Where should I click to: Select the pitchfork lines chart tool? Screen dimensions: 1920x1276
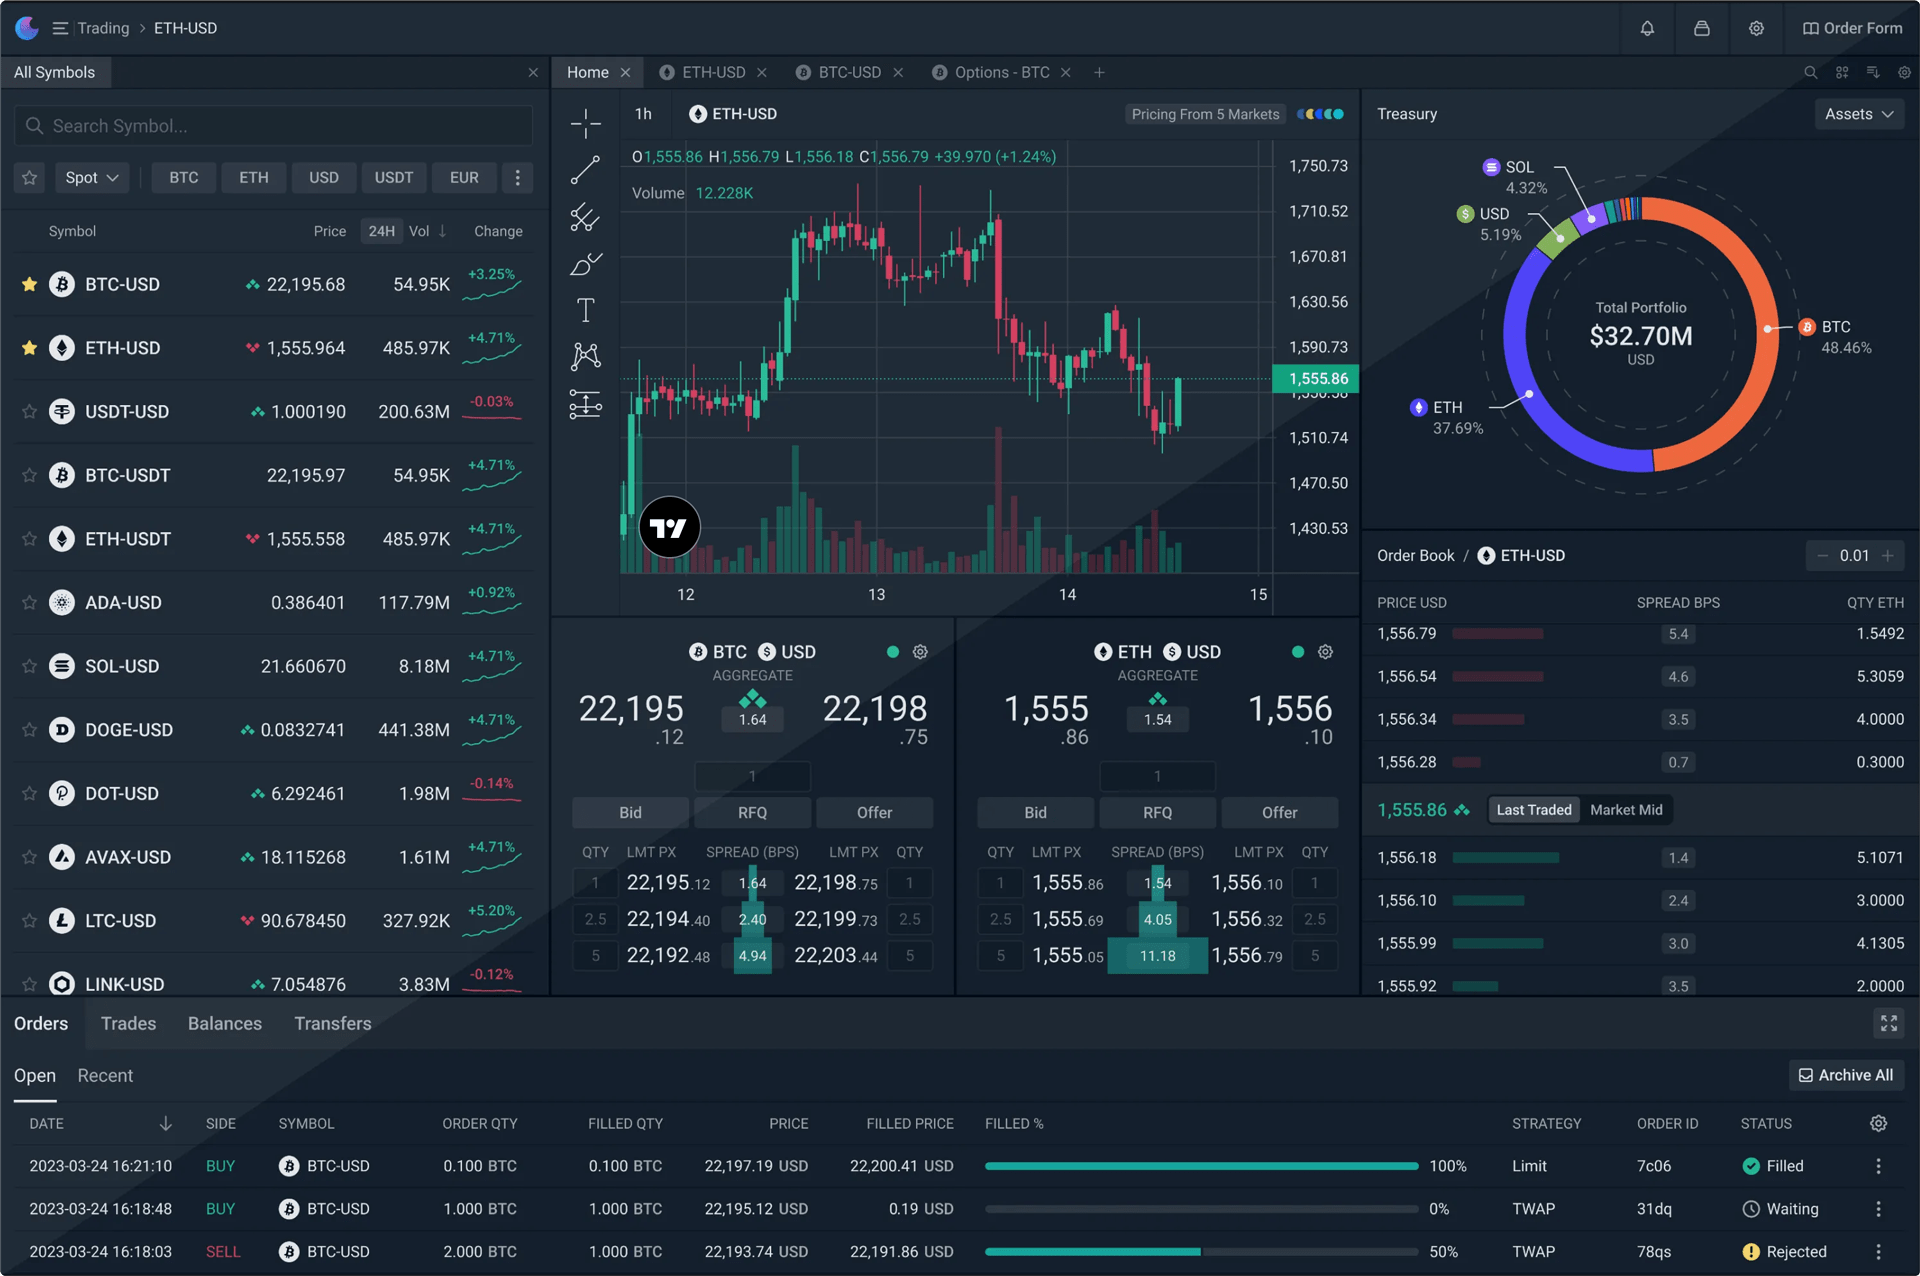point(586,217)
